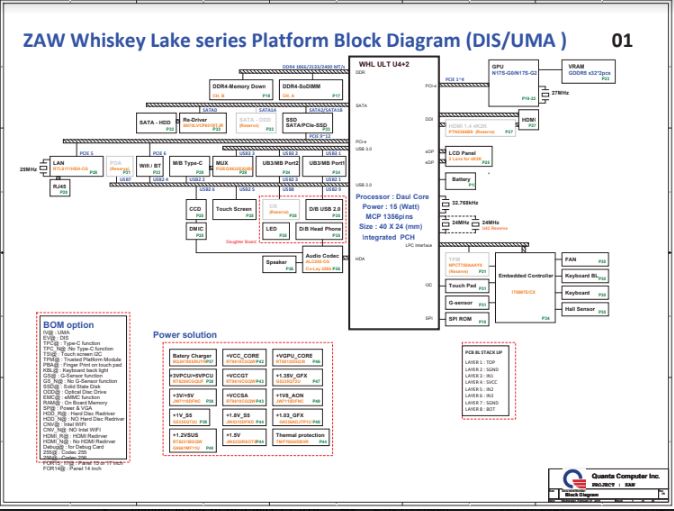Screen dimensions: 674x511
Task: Click the 32.768kHz crystal symbol
Action: click(x=446, y=203)
